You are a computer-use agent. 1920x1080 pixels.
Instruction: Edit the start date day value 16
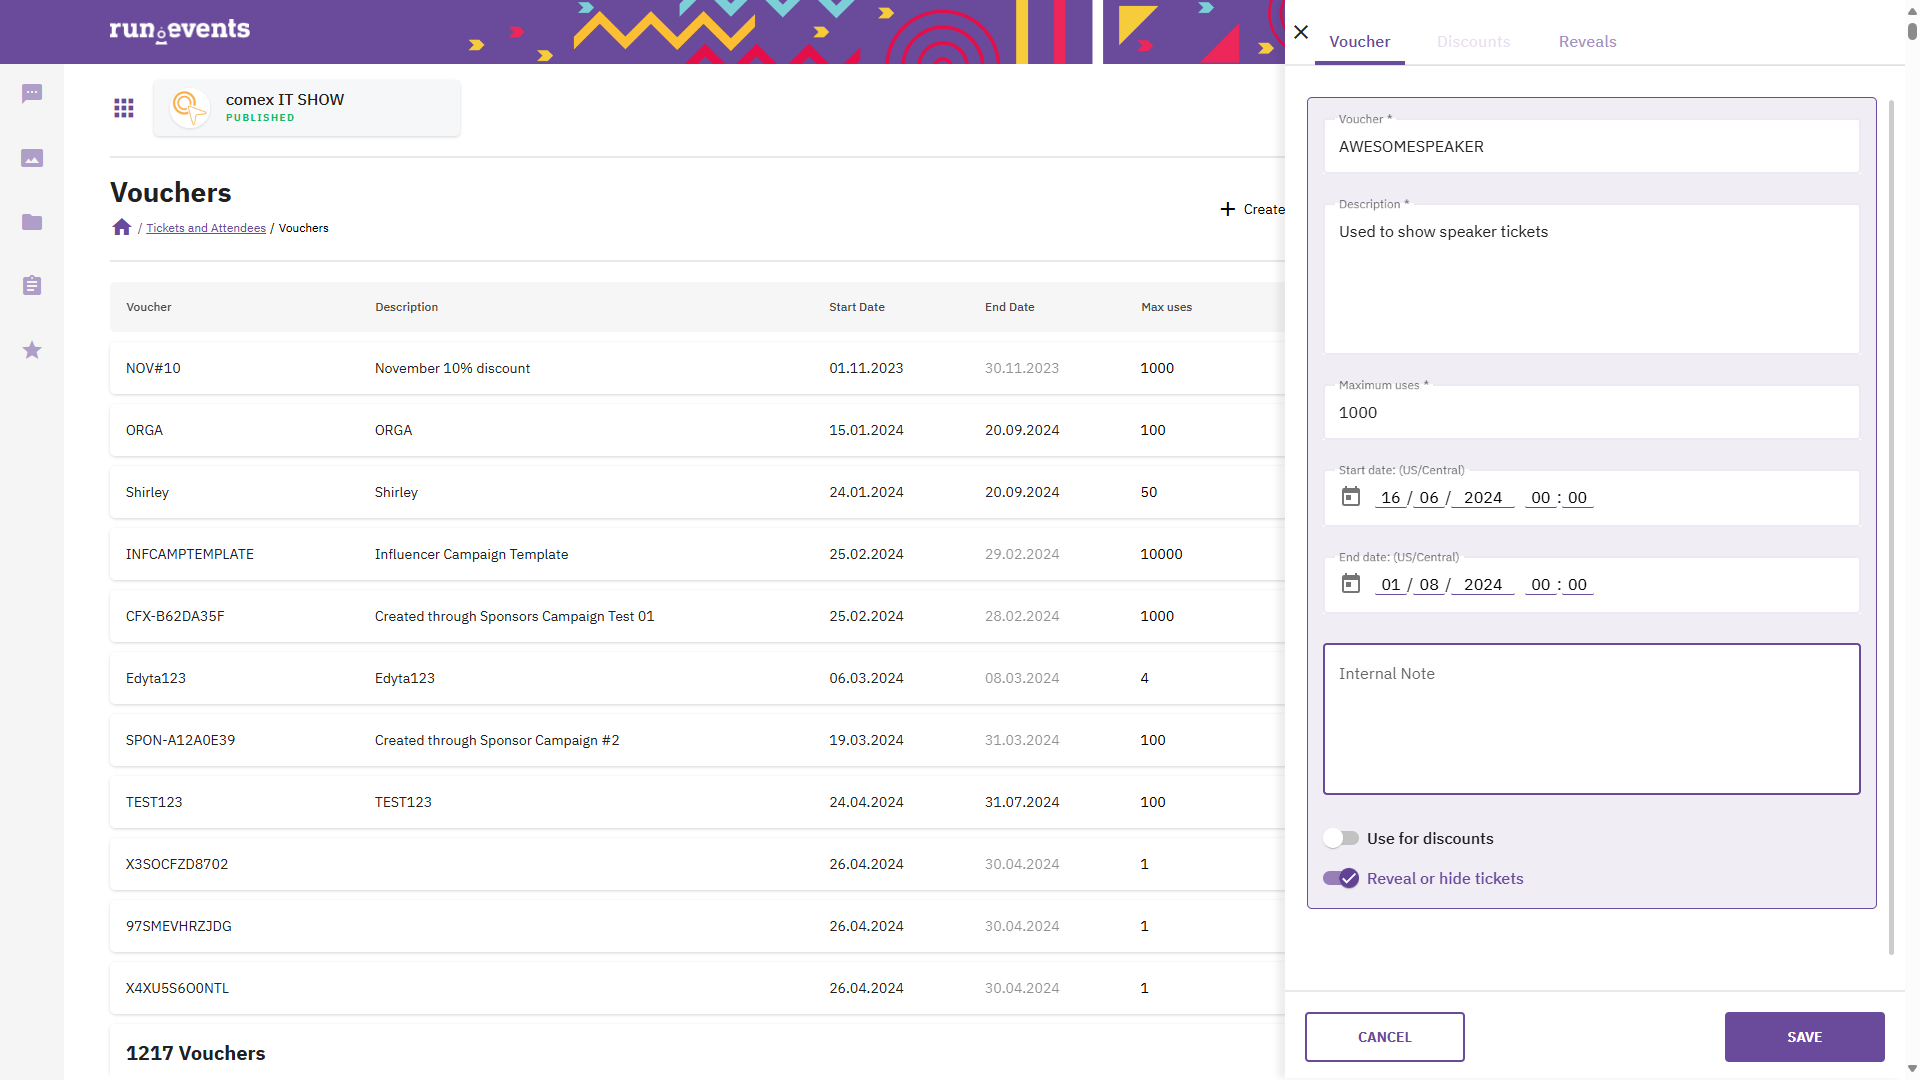(x=1391, y=498)
